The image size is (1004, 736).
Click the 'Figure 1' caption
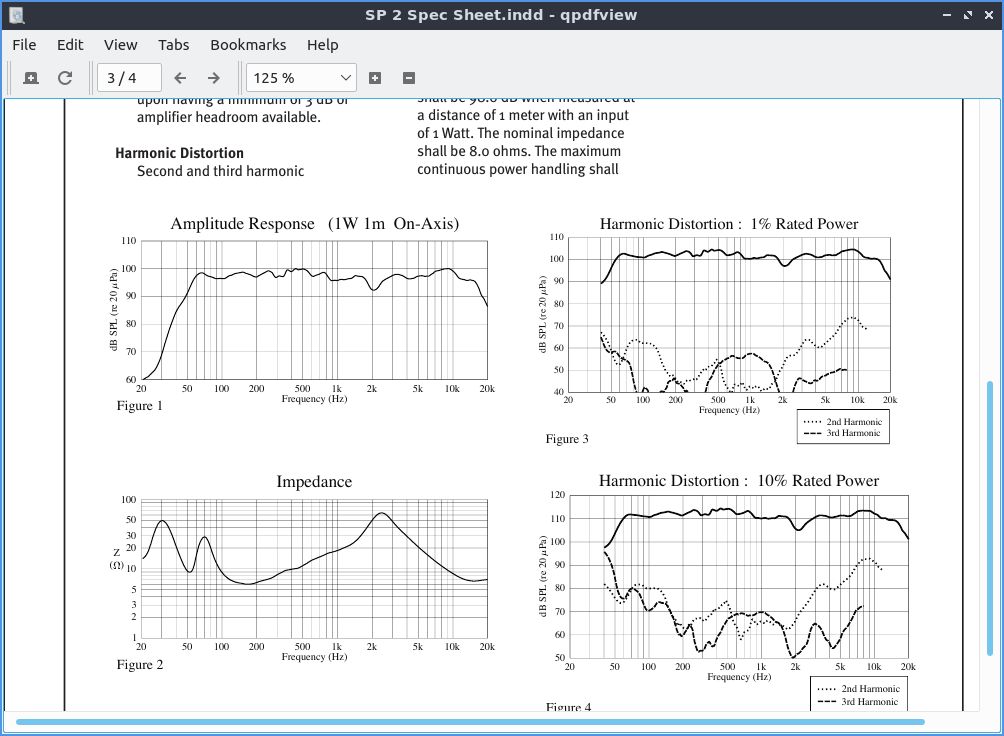(140, 406)
